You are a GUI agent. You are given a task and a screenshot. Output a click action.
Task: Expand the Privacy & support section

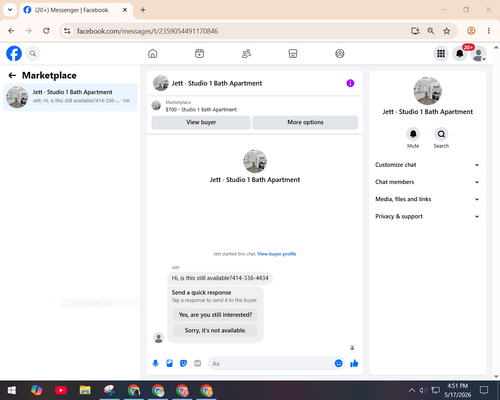pyautogui.click(x=427, y=217)
